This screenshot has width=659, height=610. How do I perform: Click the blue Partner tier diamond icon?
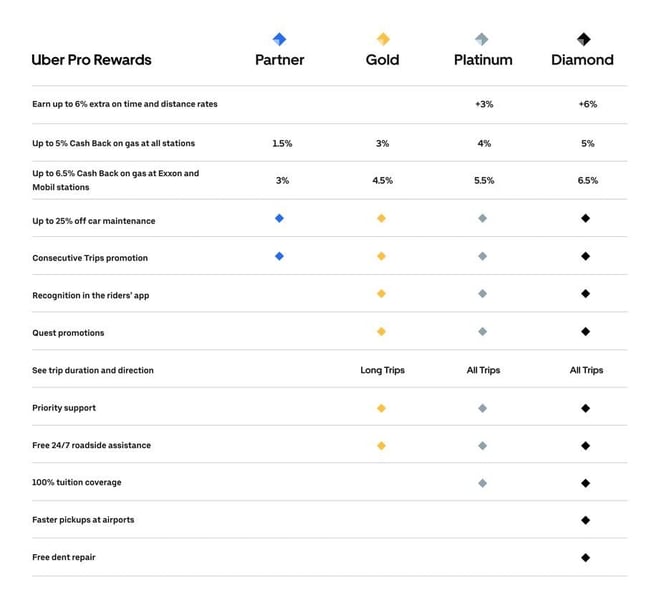point(279,39)
